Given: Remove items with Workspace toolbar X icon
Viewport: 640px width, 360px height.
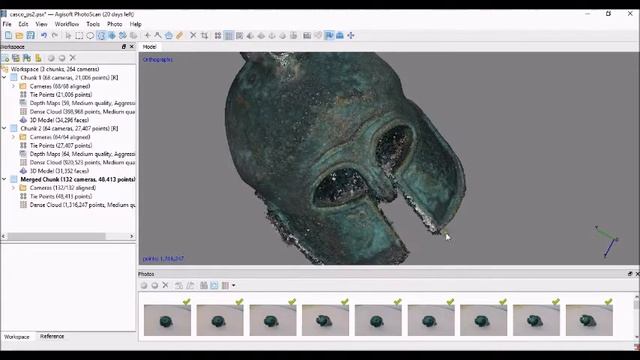Looking at the screenshot, I should pyautogui.click(x=73, y=58).
